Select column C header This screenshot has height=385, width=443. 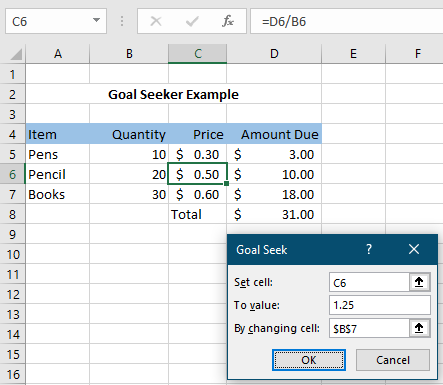click(x=198, y=54)
